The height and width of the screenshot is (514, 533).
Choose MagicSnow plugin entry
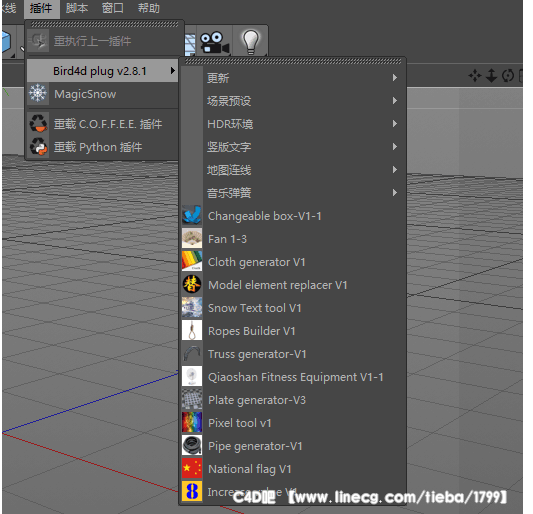click(x=102, y=94)
